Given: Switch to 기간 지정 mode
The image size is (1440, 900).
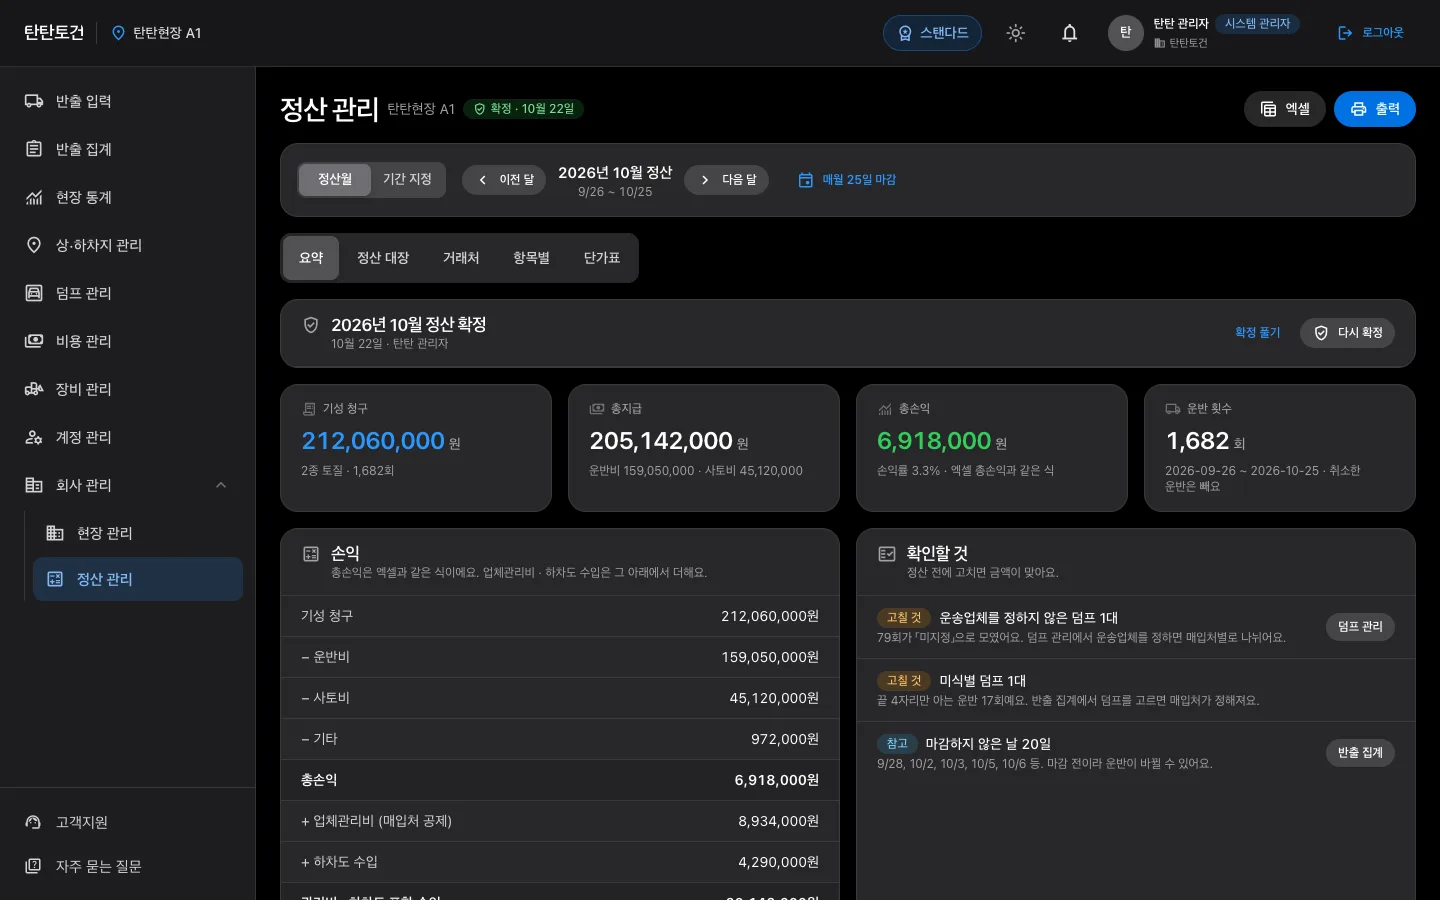Looking at the screenshot, I should click(407, 180).
